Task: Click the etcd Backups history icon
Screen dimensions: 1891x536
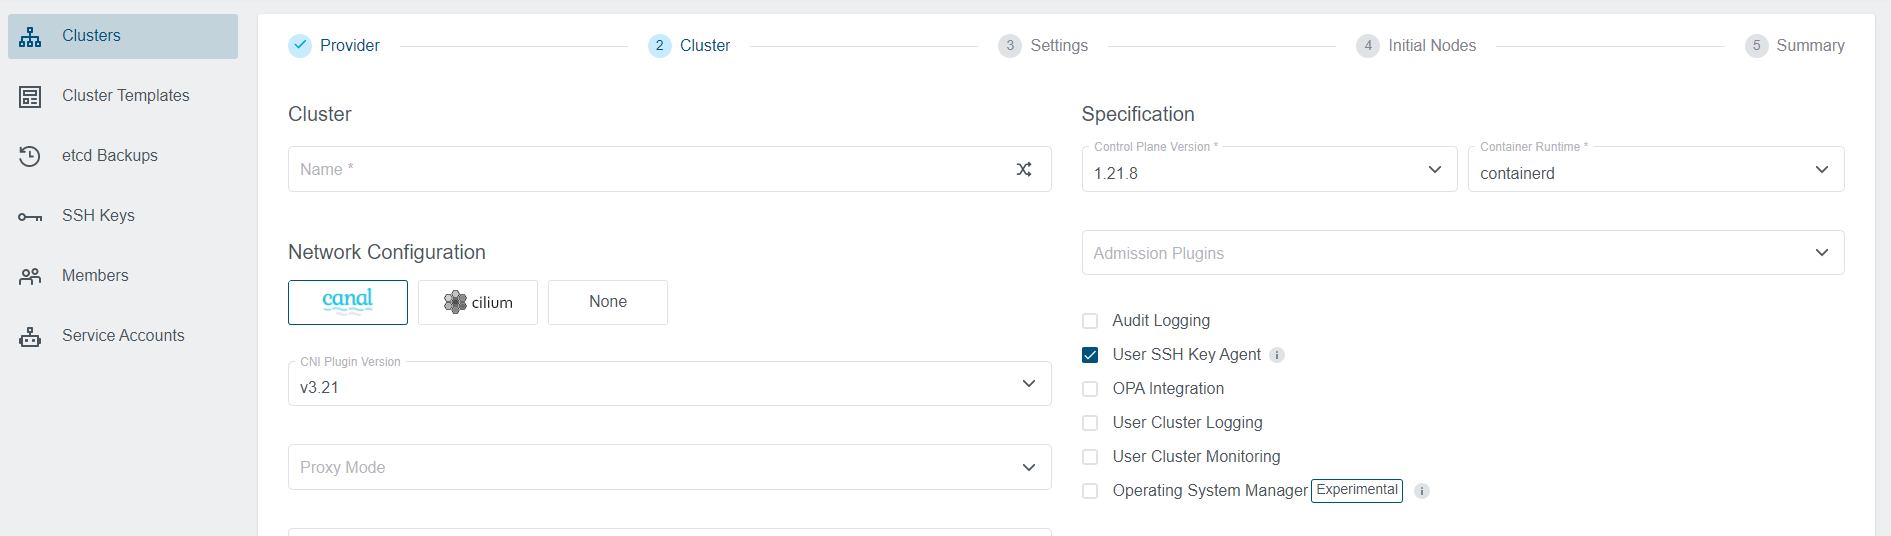Action: pos(30,156)
